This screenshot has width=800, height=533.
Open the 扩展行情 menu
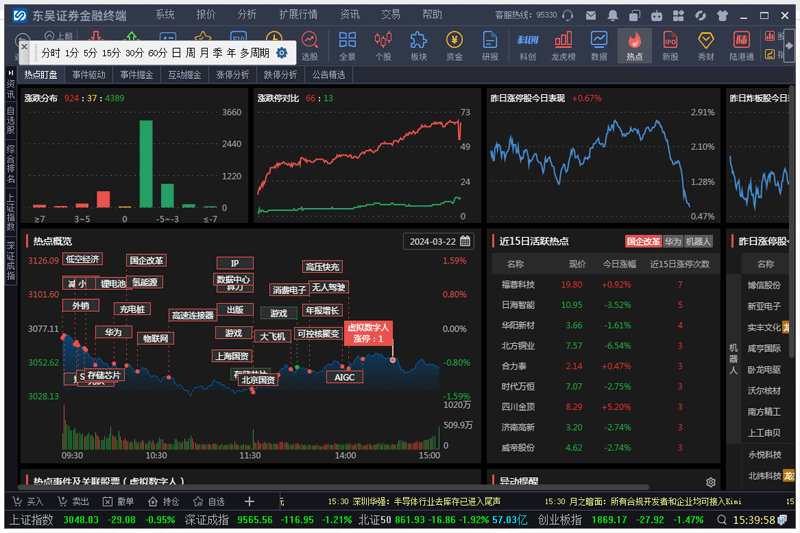point(298,15)
